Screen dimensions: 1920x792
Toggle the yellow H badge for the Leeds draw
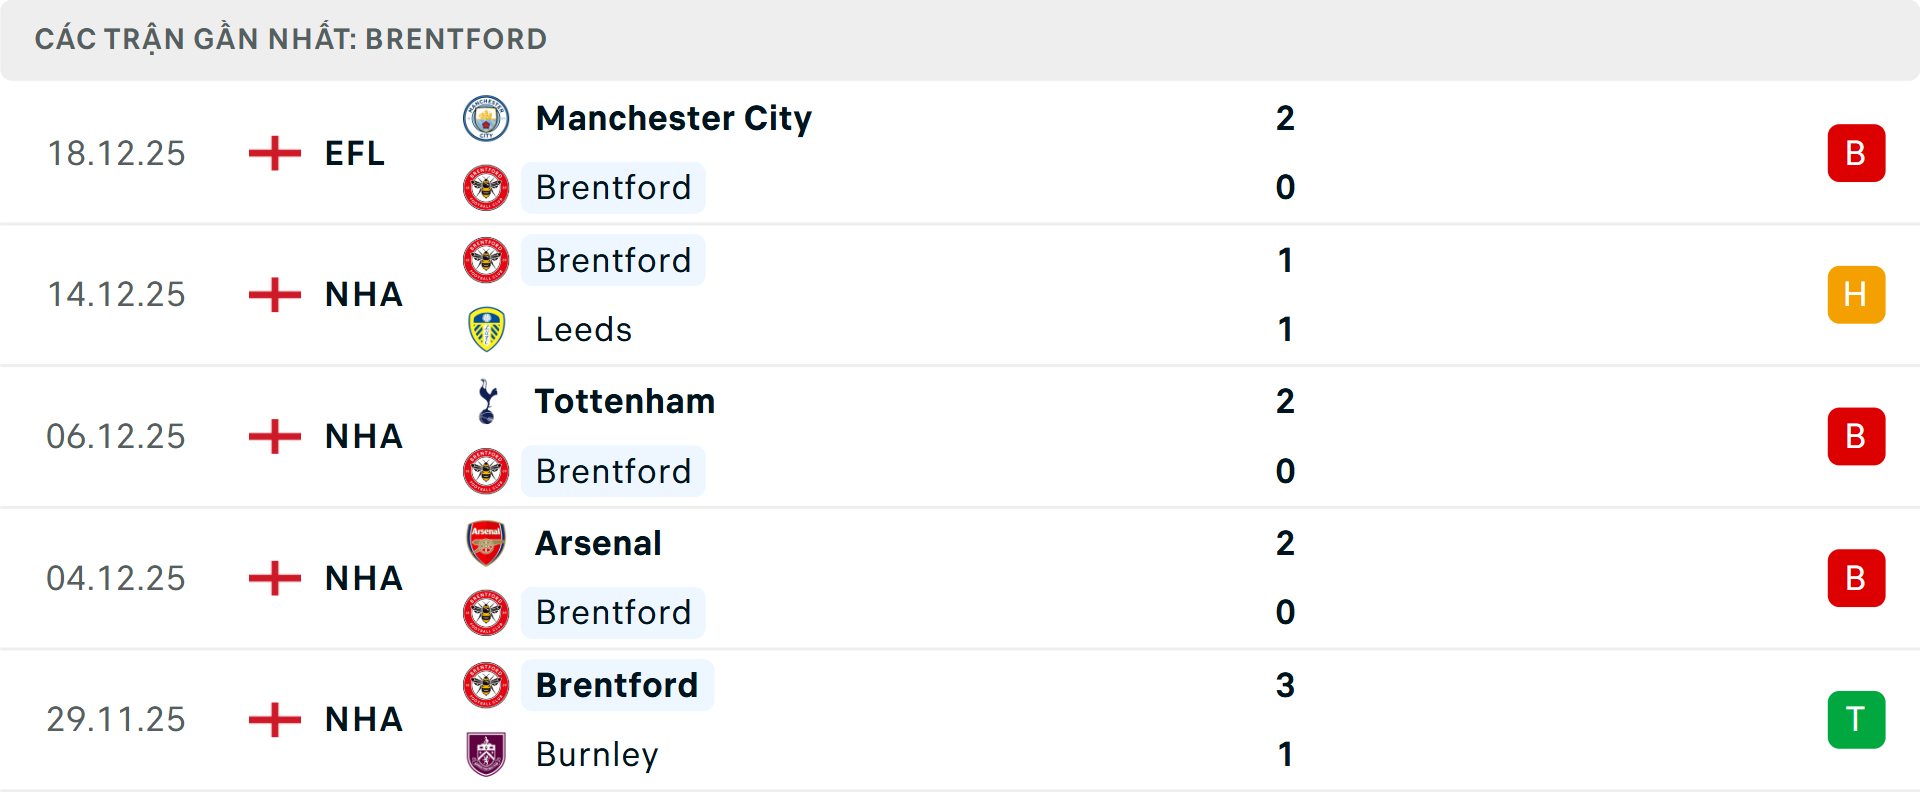(x=1857, y=294)
